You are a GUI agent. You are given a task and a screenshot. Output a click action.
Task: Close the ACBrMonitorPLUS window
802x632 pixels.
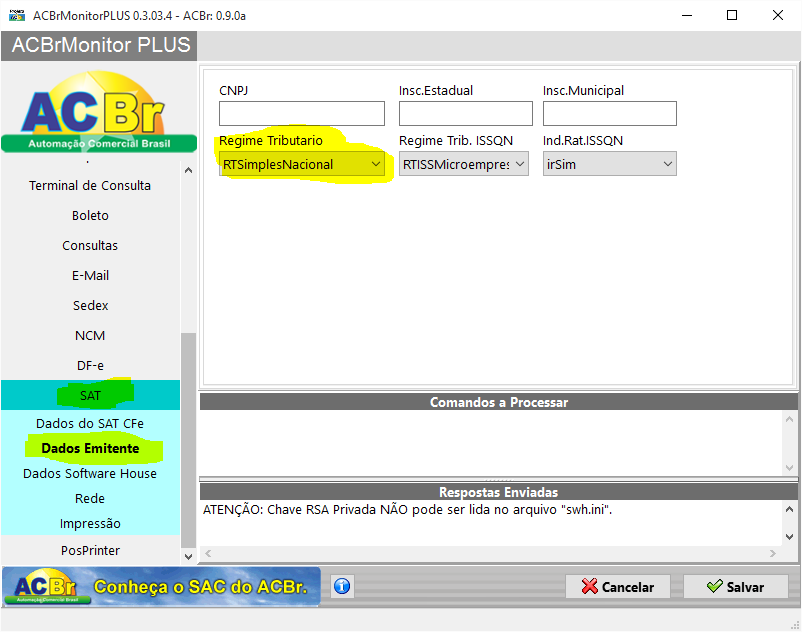(x=777, y=15)
